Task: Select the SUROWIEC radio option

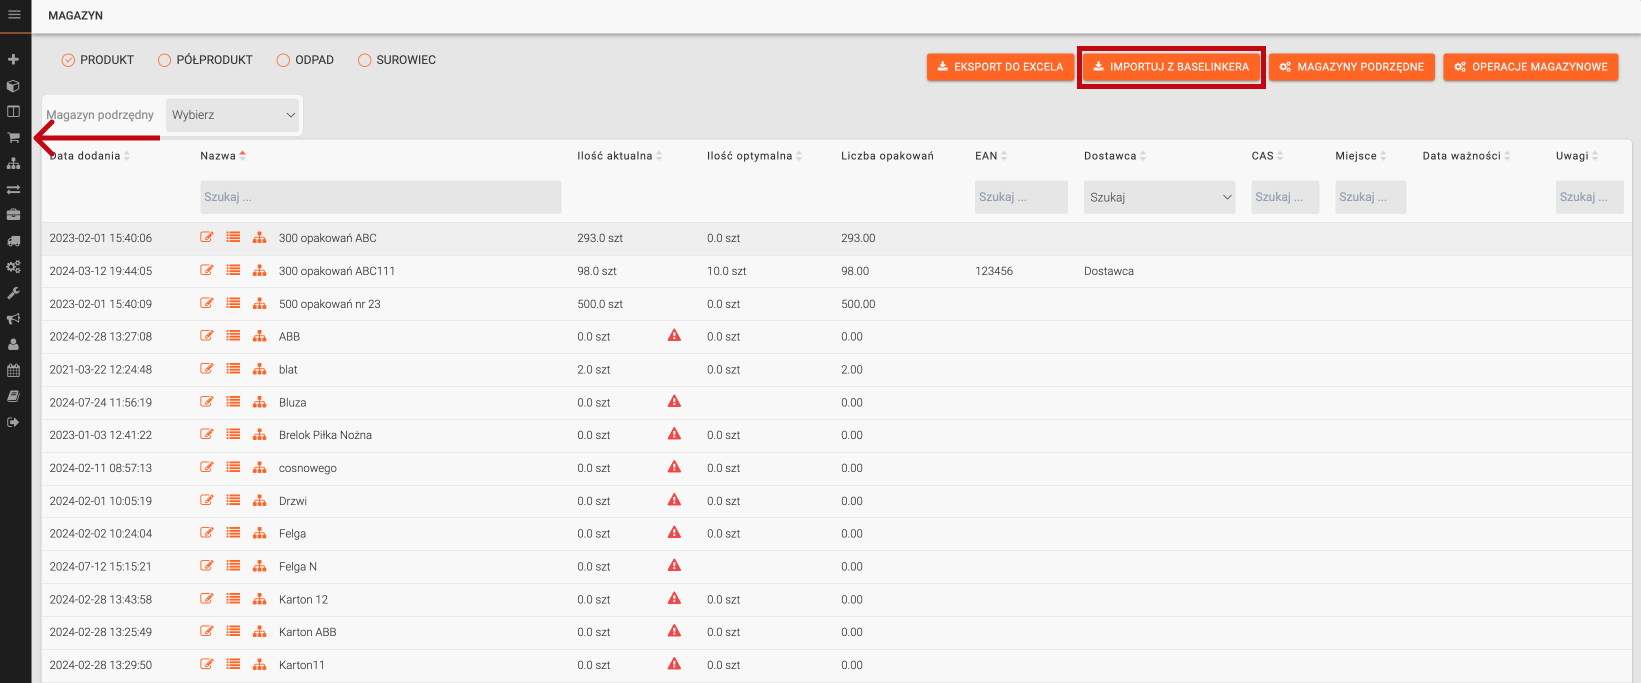Action: tap(365, 60)
